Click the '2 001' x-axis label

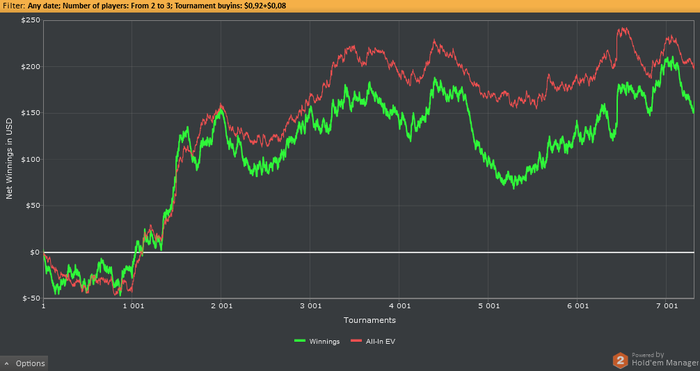(221, 306)
